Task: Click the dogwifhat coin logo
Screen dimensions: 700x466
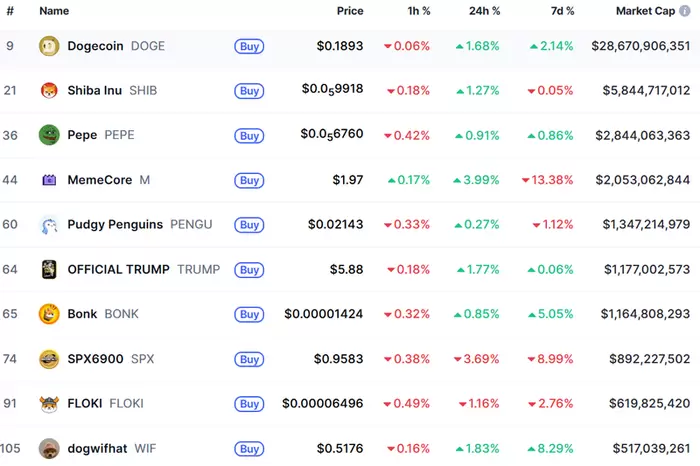Action: (x=48, y=448)
